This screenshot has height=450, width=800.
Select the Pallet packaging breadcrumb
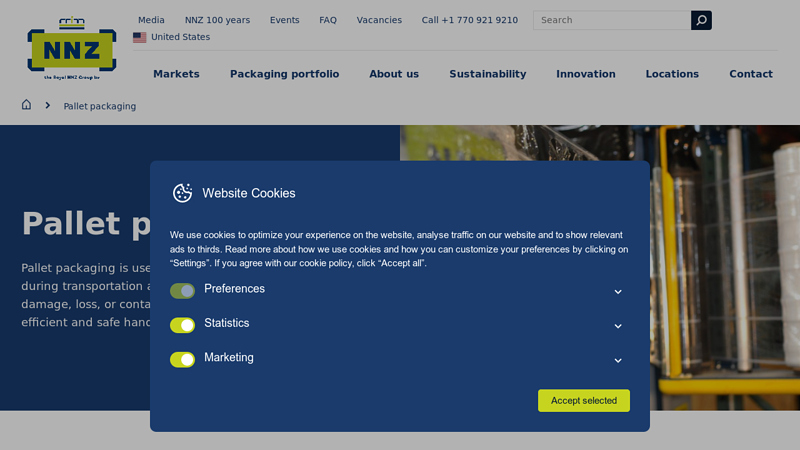pyautogui.click(x=100, y=106)
